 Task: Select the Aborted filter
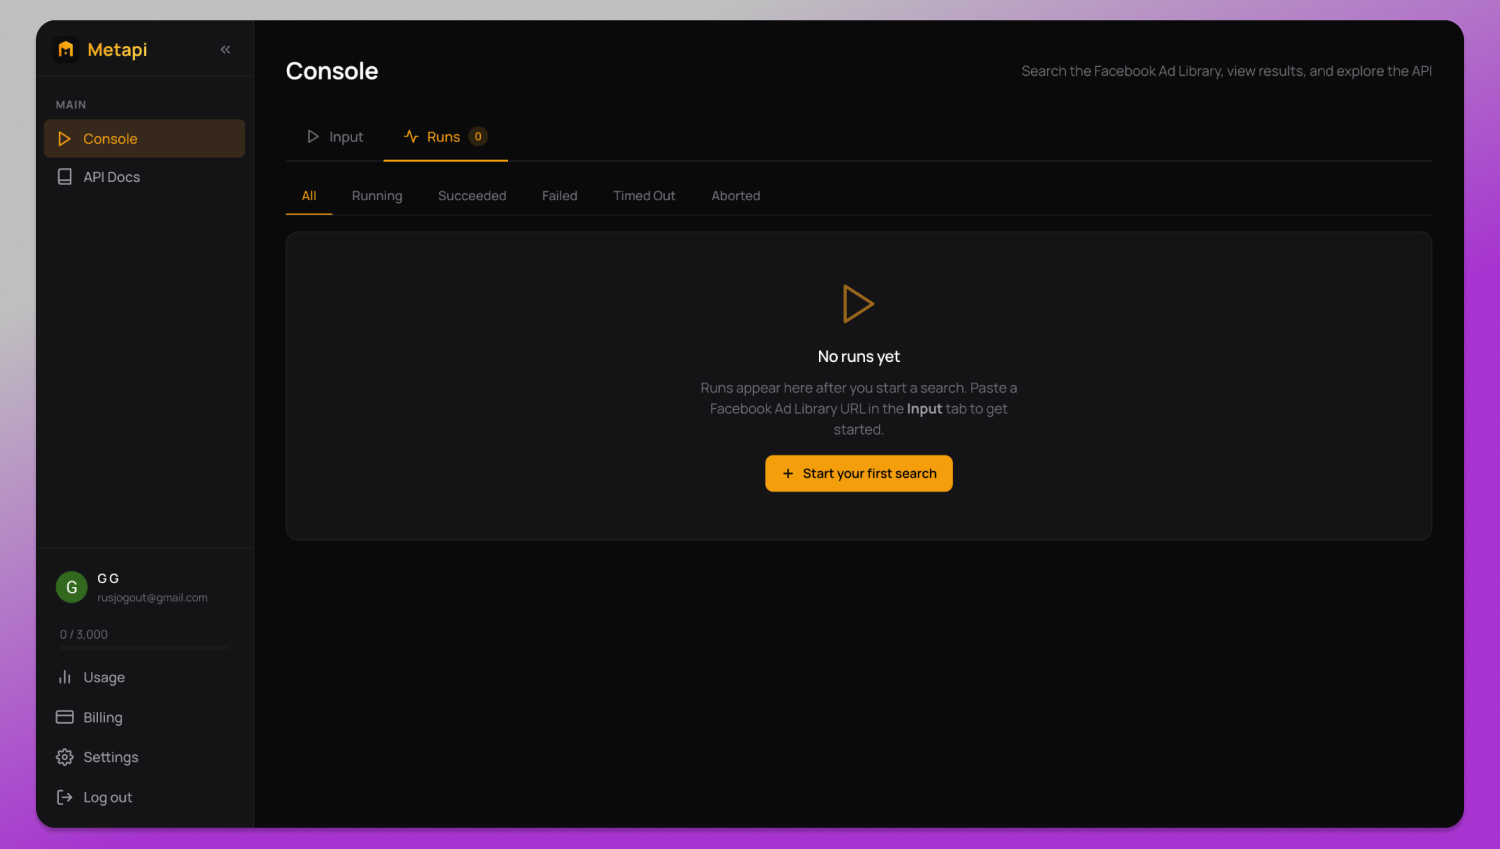(736, 196)
